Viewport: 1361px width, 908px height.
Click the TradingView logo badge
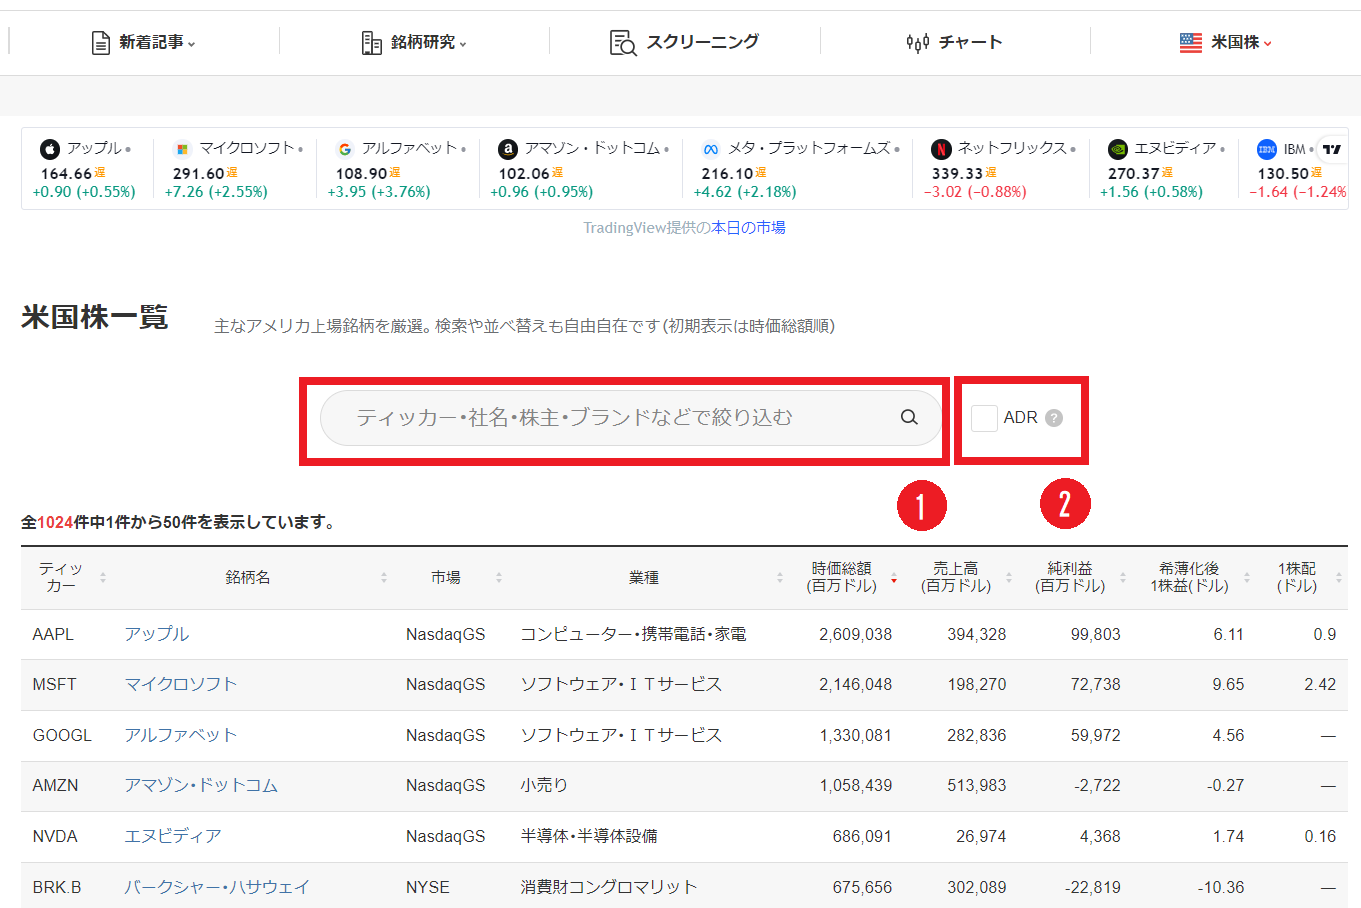[x=1332, y=149]
